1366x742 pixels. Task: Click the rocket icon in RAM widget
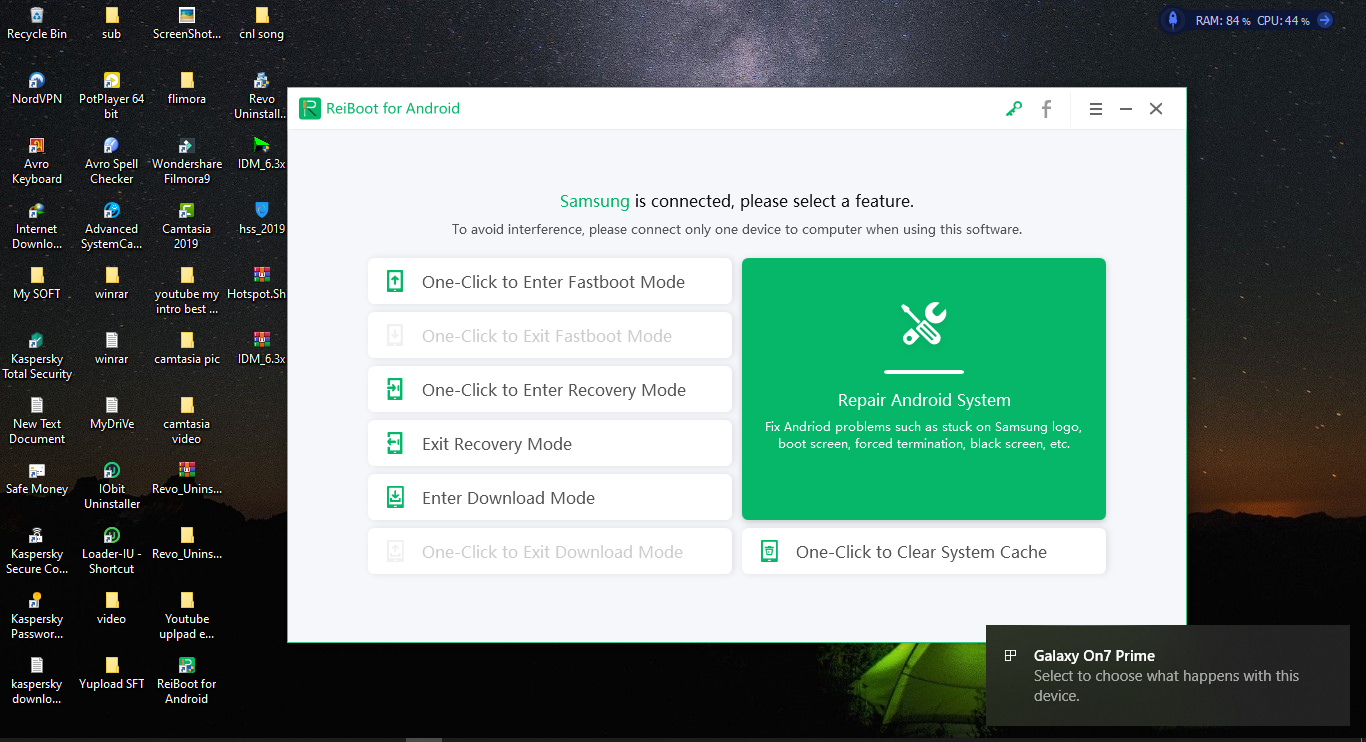pyautogui.click(x=1173, y=20)
